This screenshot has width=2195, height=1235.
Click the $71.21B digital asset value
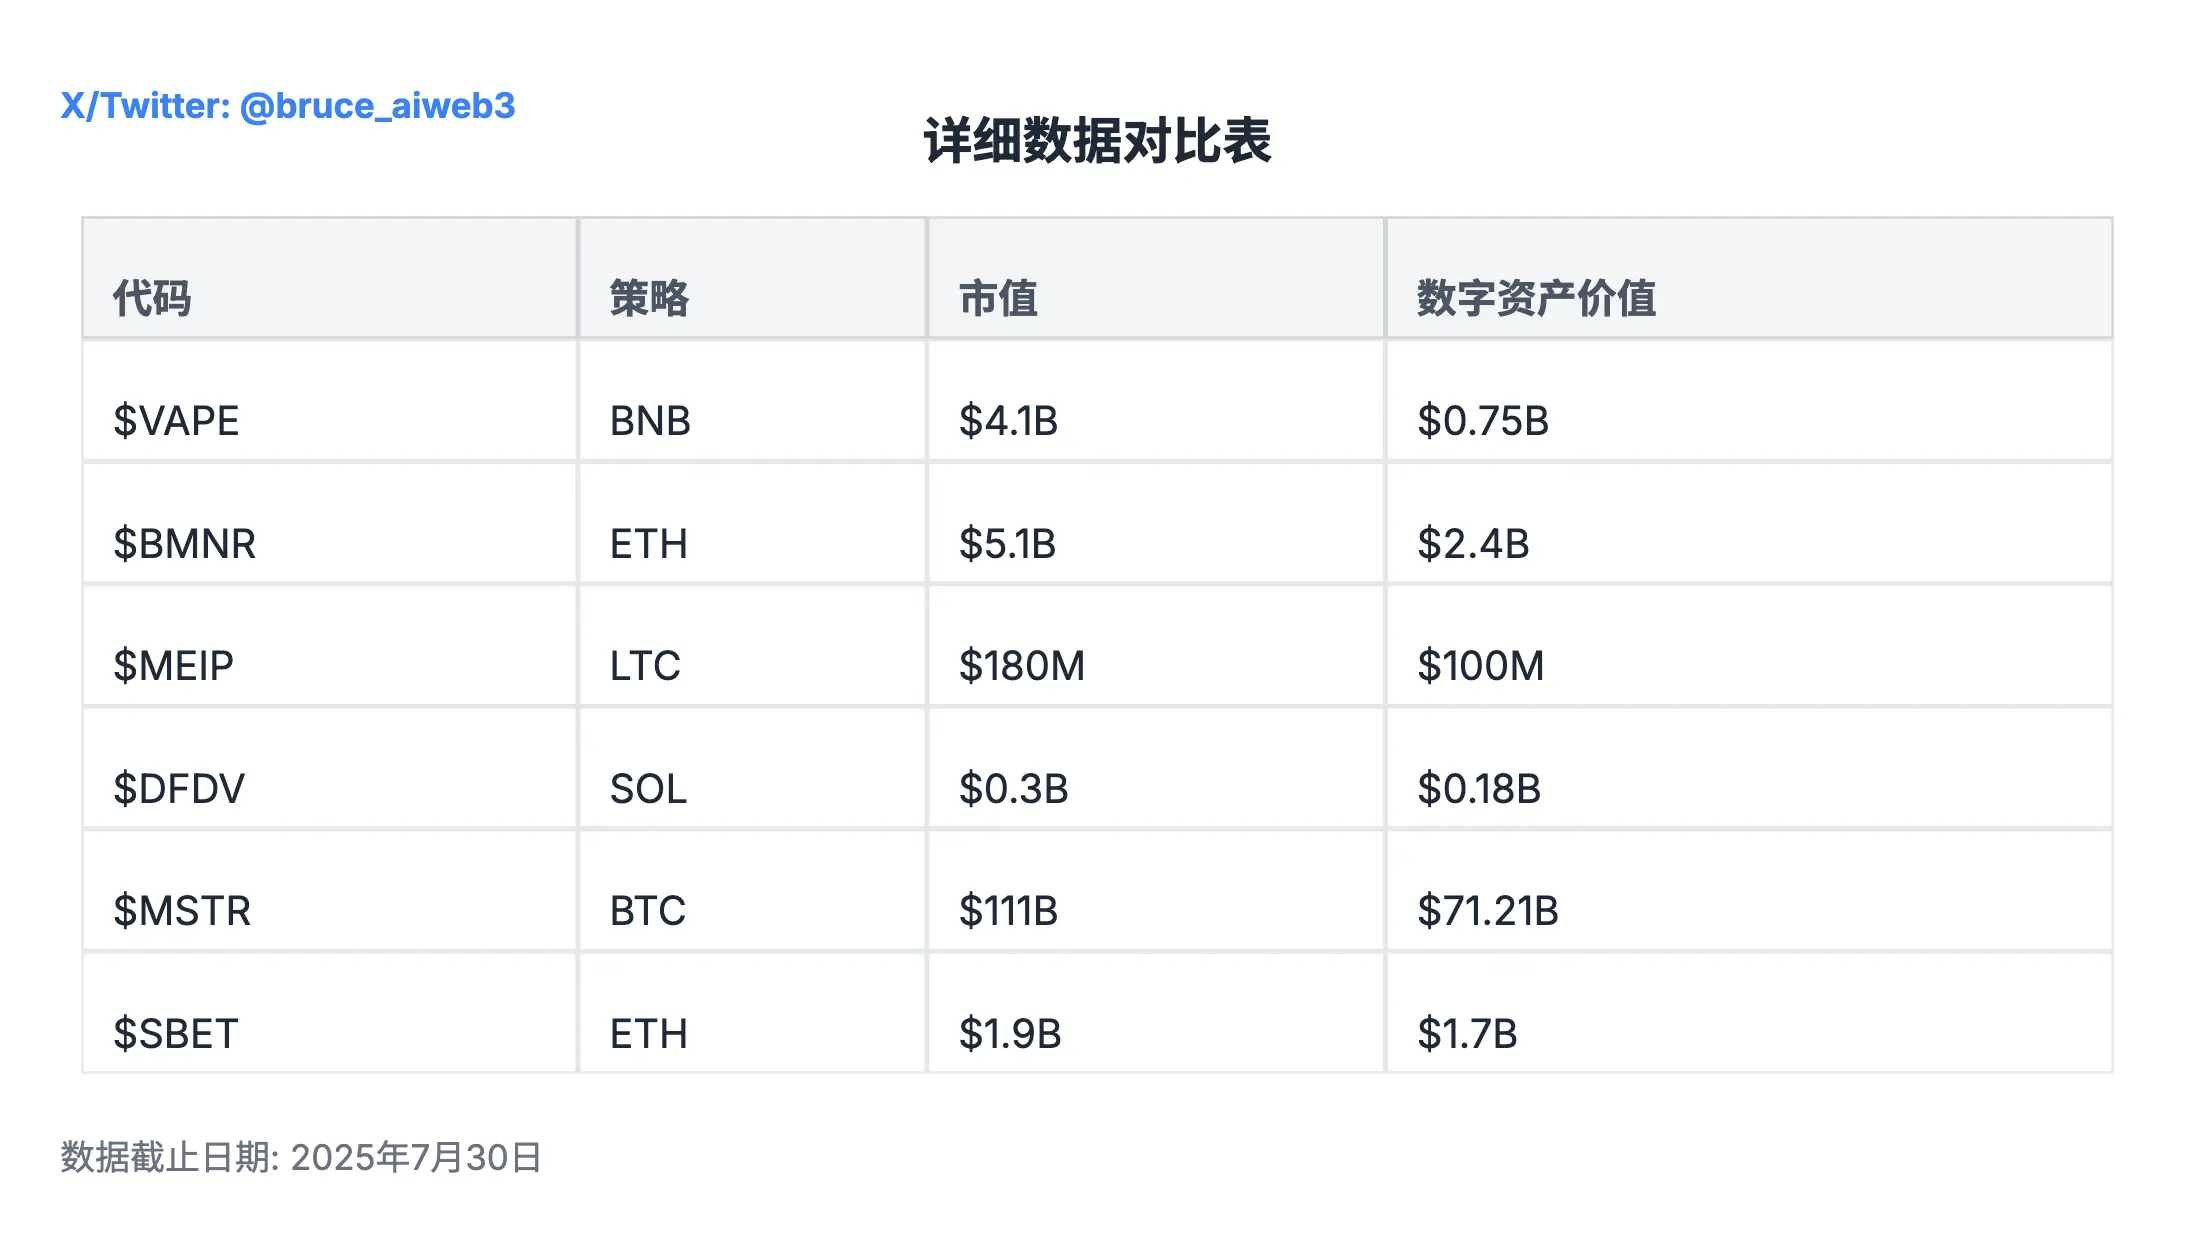1487,911
